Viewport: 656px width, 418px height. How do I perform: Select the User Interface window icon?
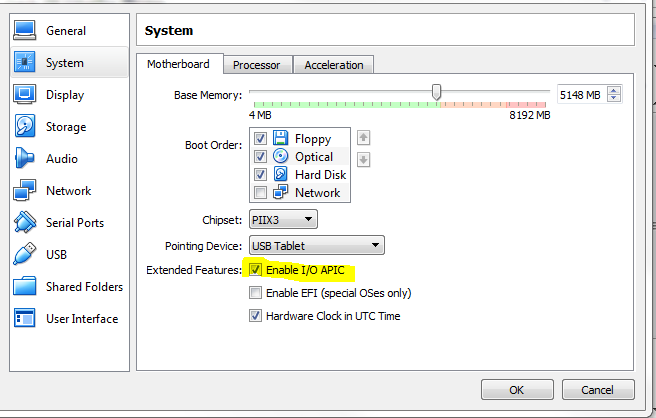click(x=25, y=318)
